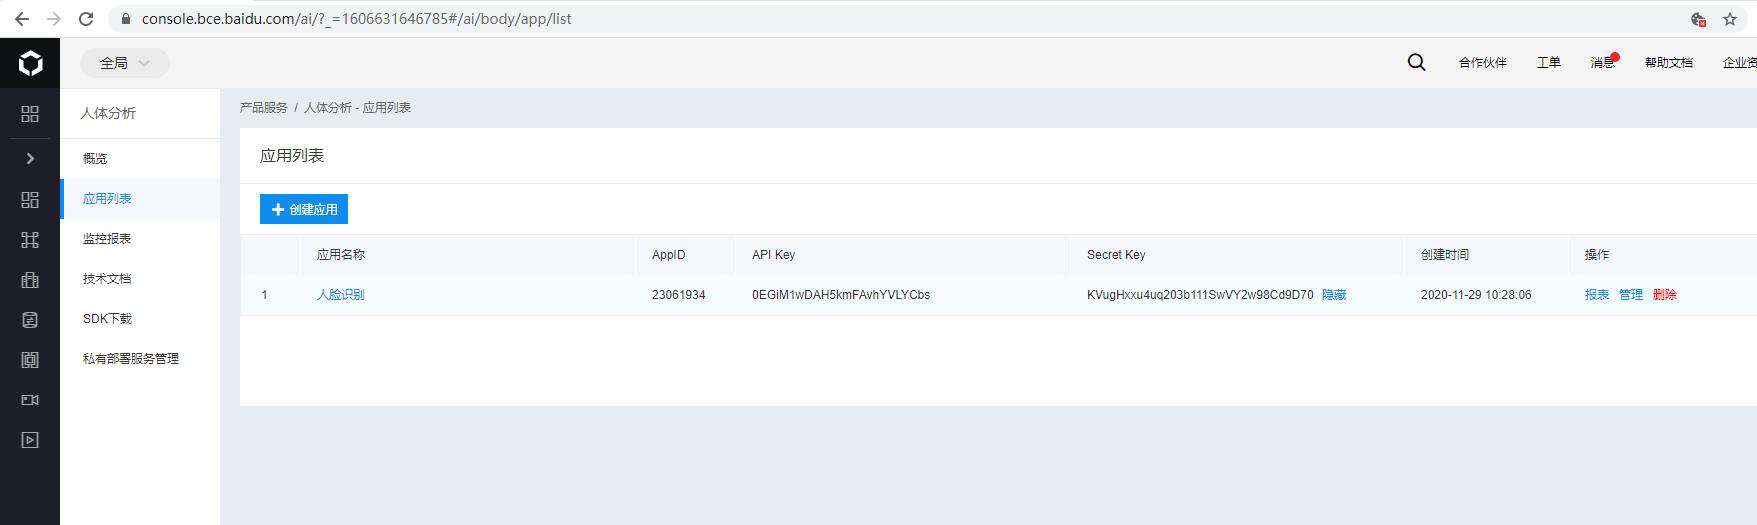Open the grid icon above the sidebar expand arrow
The width and height of the screenshot is (1757, 525).
30,114
